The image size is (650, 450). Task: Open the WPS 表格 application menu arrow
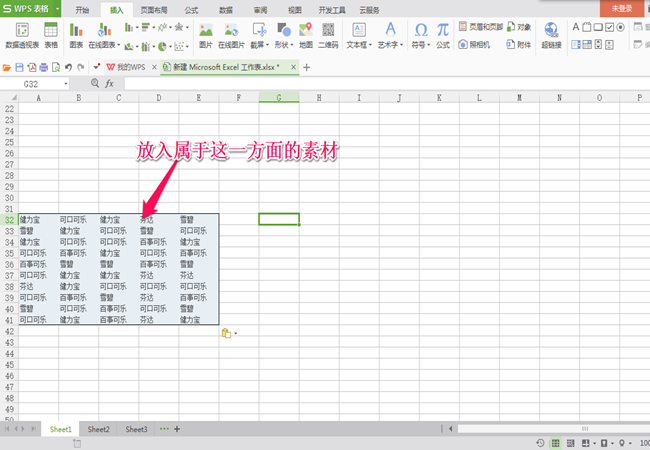[57, 8]
